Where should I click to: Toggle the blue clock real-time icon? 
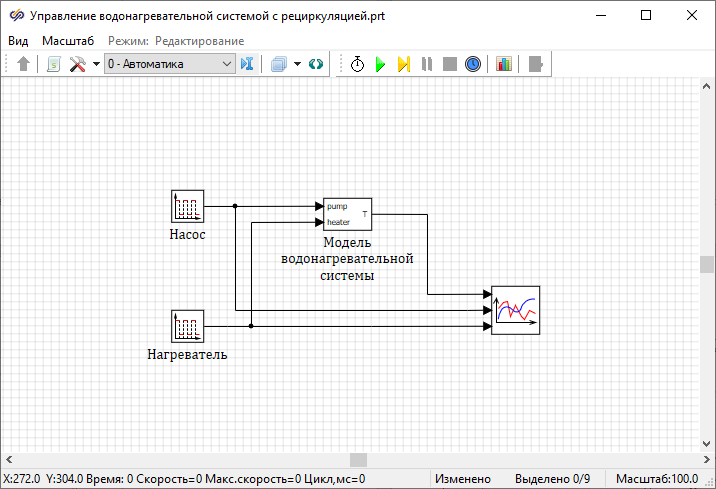click(473, 64)
